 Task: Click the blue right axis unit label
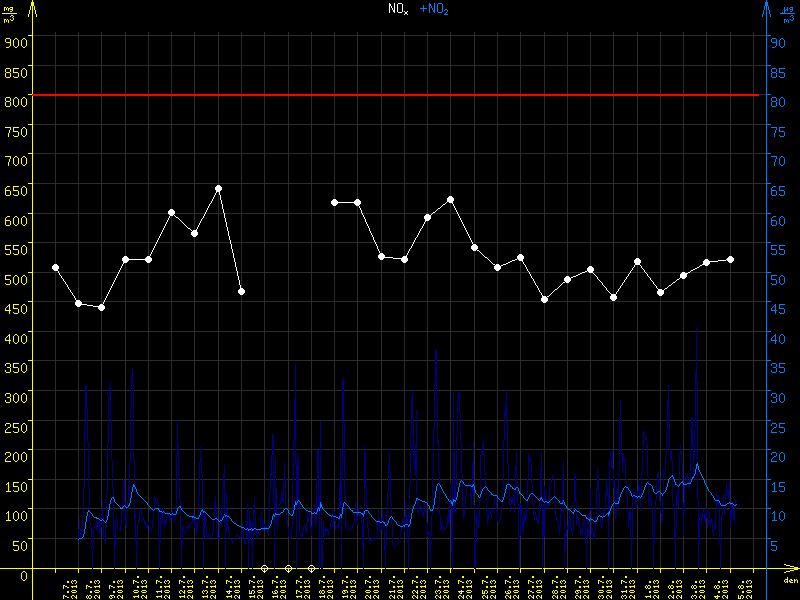click(x=789, y=12)
